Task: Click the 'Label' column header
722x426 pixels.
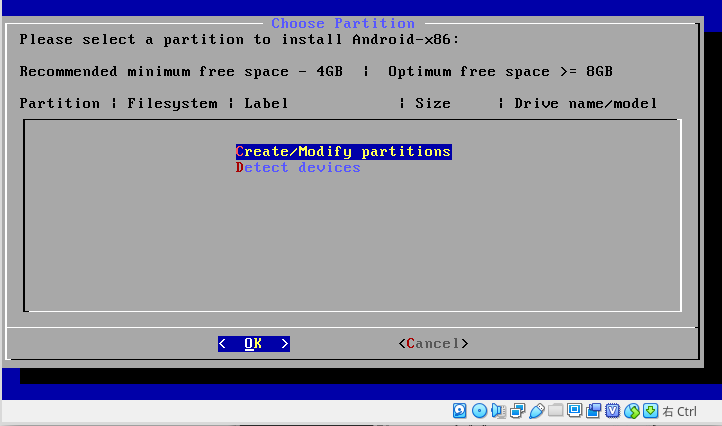Action: [266, 103]
